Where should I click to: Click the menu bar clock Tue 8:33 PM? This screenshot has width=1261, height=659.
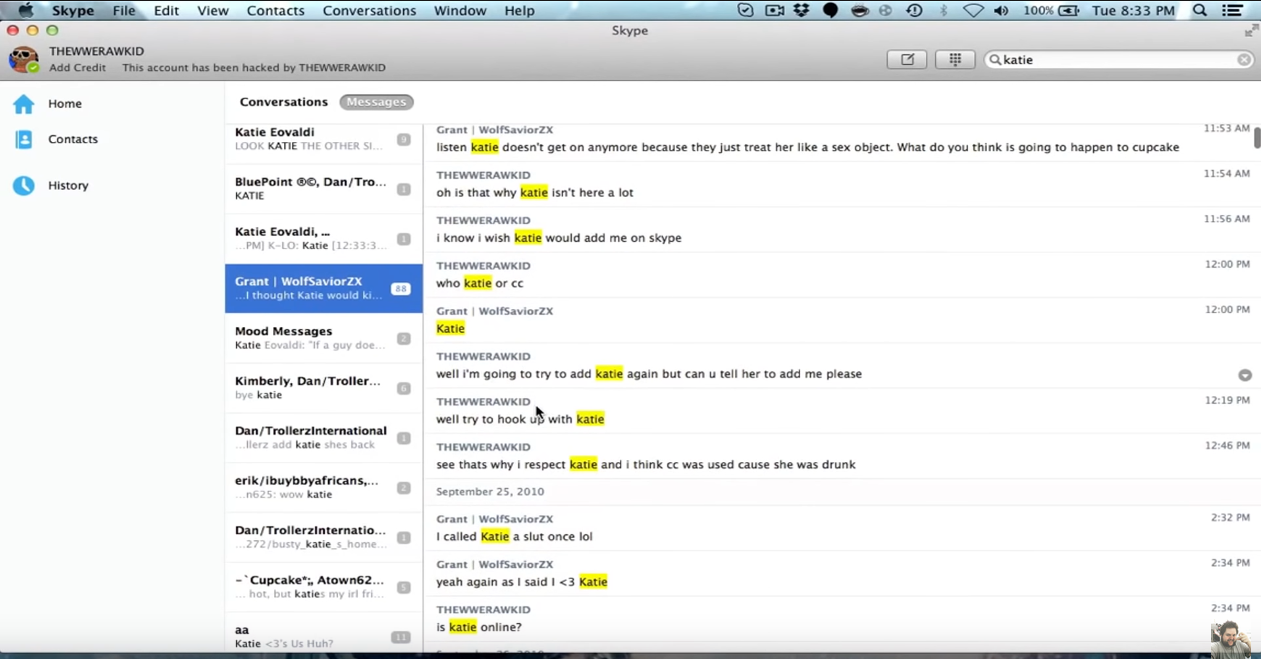point(1134,10)
